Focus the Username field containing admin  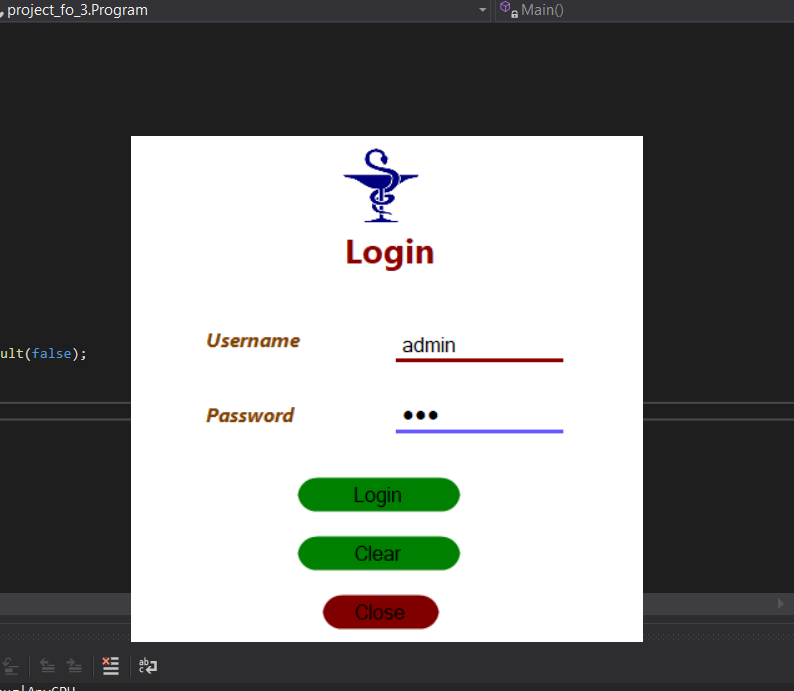479,345
